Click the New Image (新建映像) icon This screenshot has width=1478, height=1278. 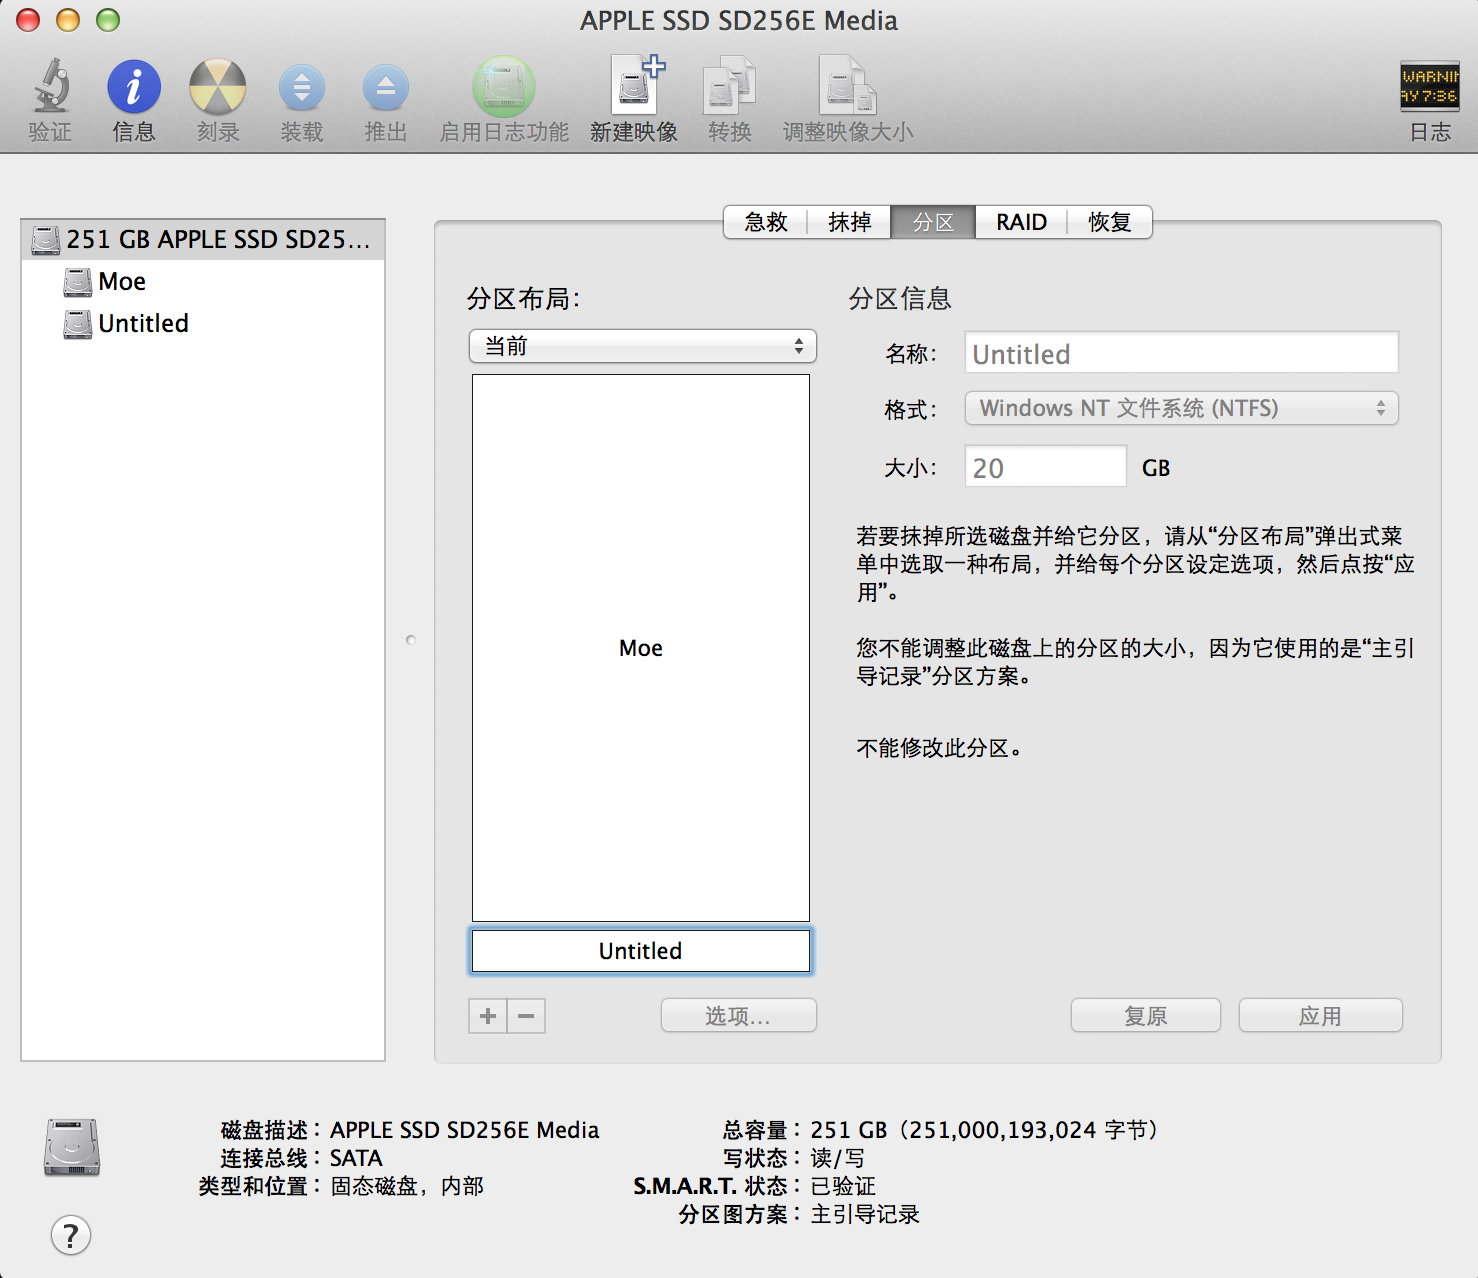634,87
